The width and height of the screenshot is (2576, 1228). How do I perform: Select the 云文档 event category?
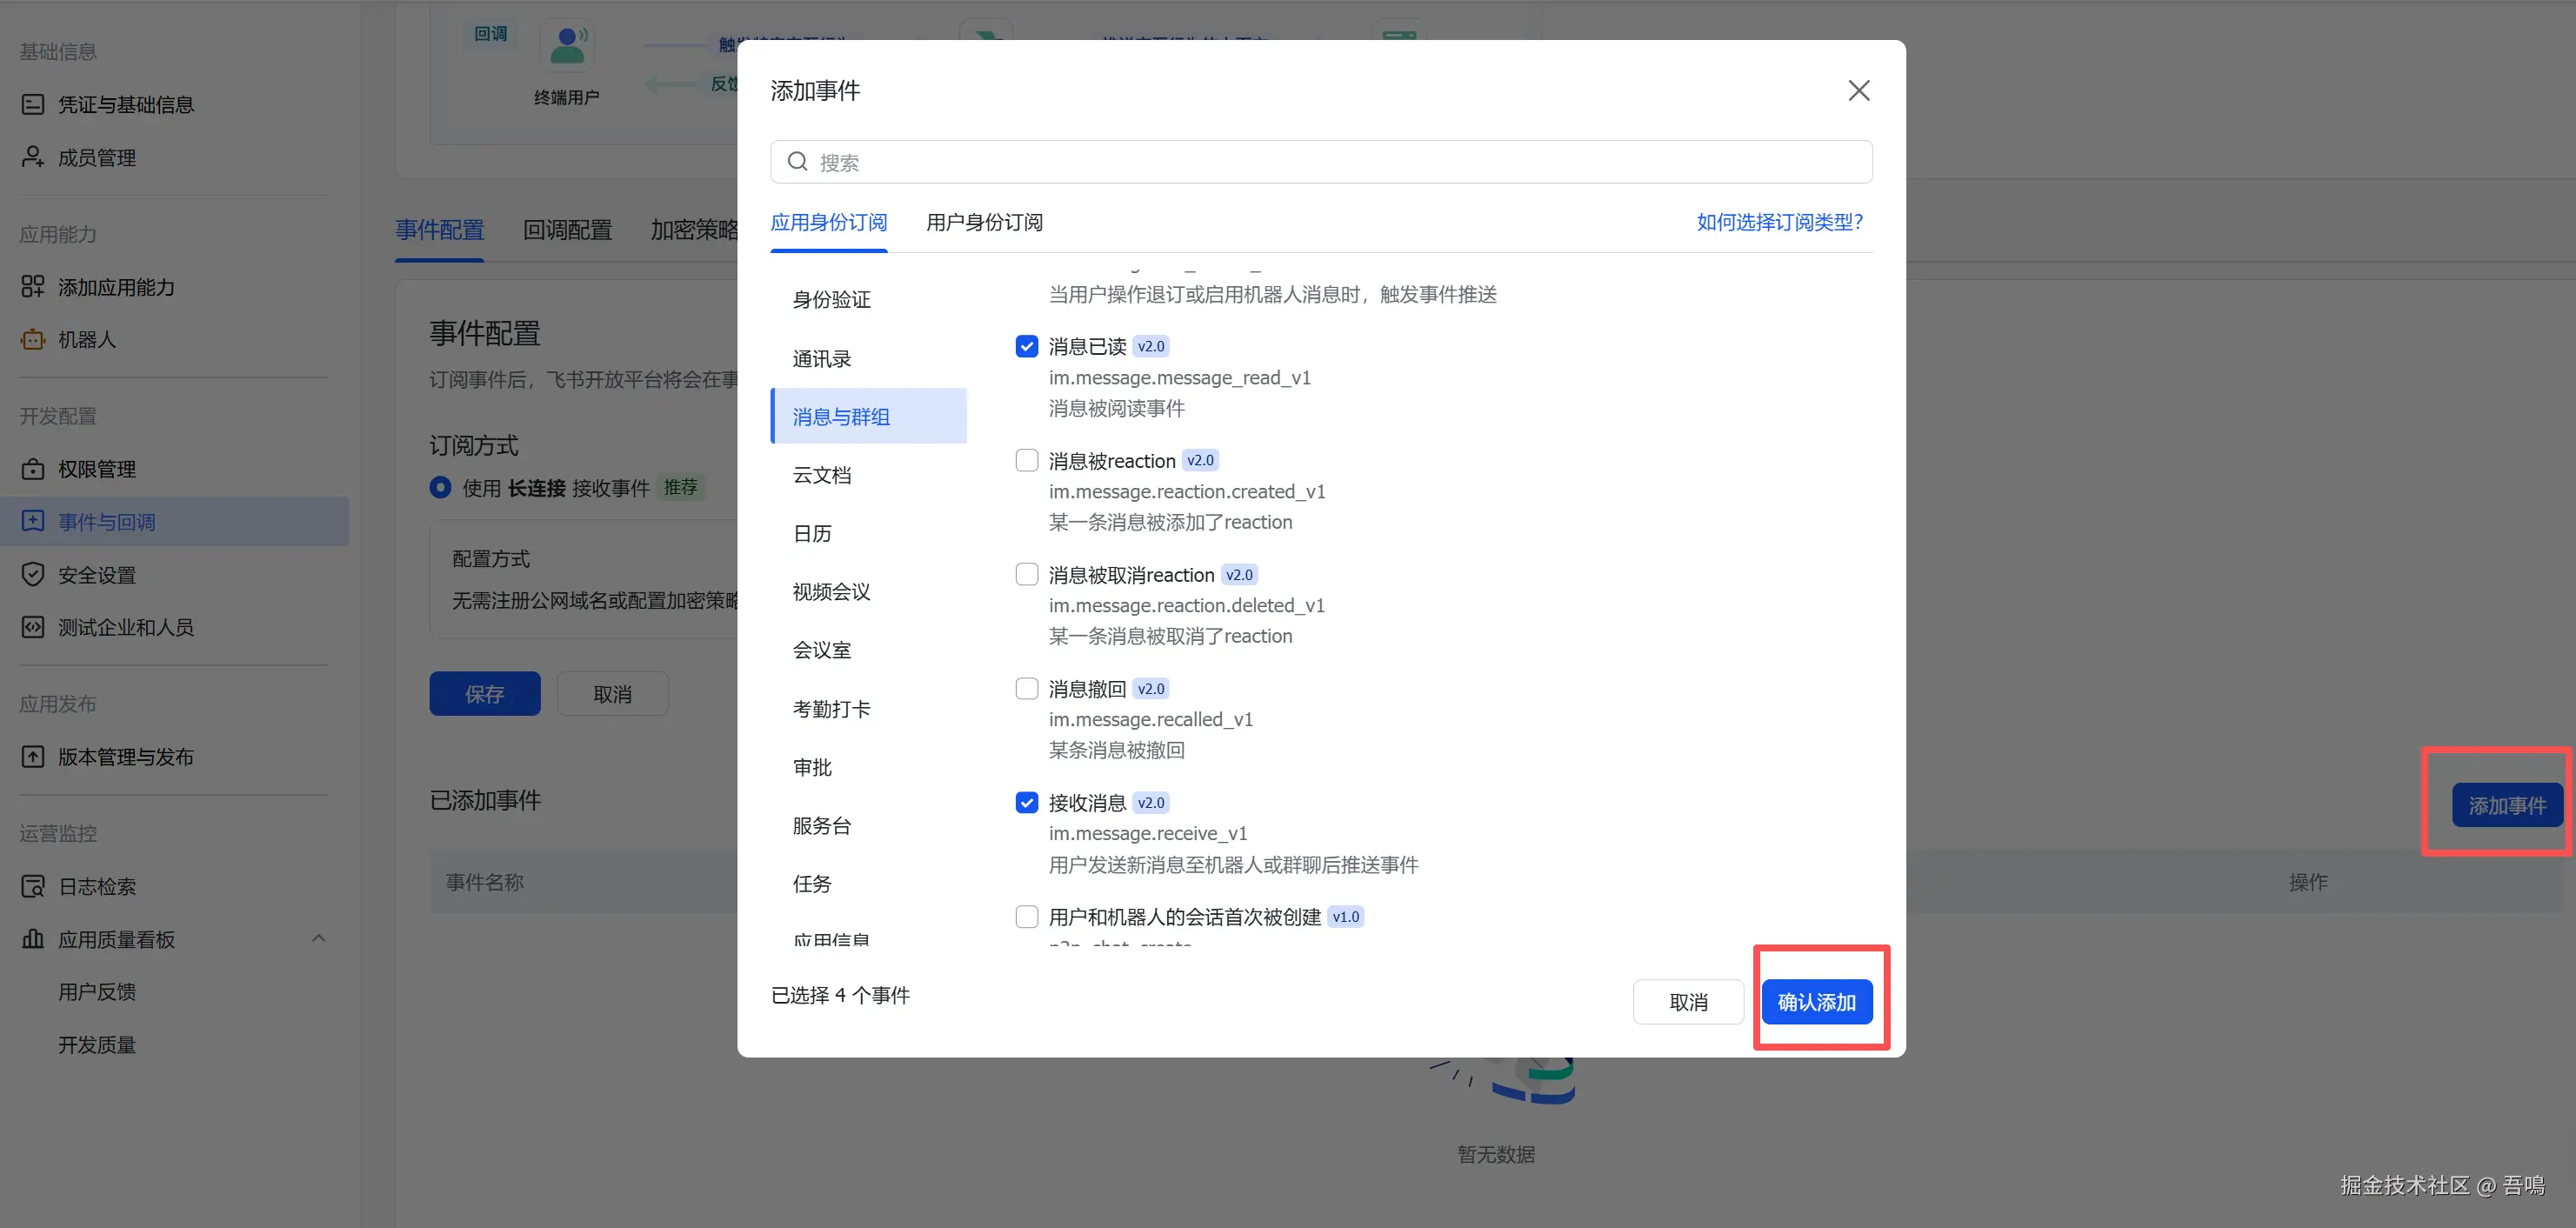[821, 475]
